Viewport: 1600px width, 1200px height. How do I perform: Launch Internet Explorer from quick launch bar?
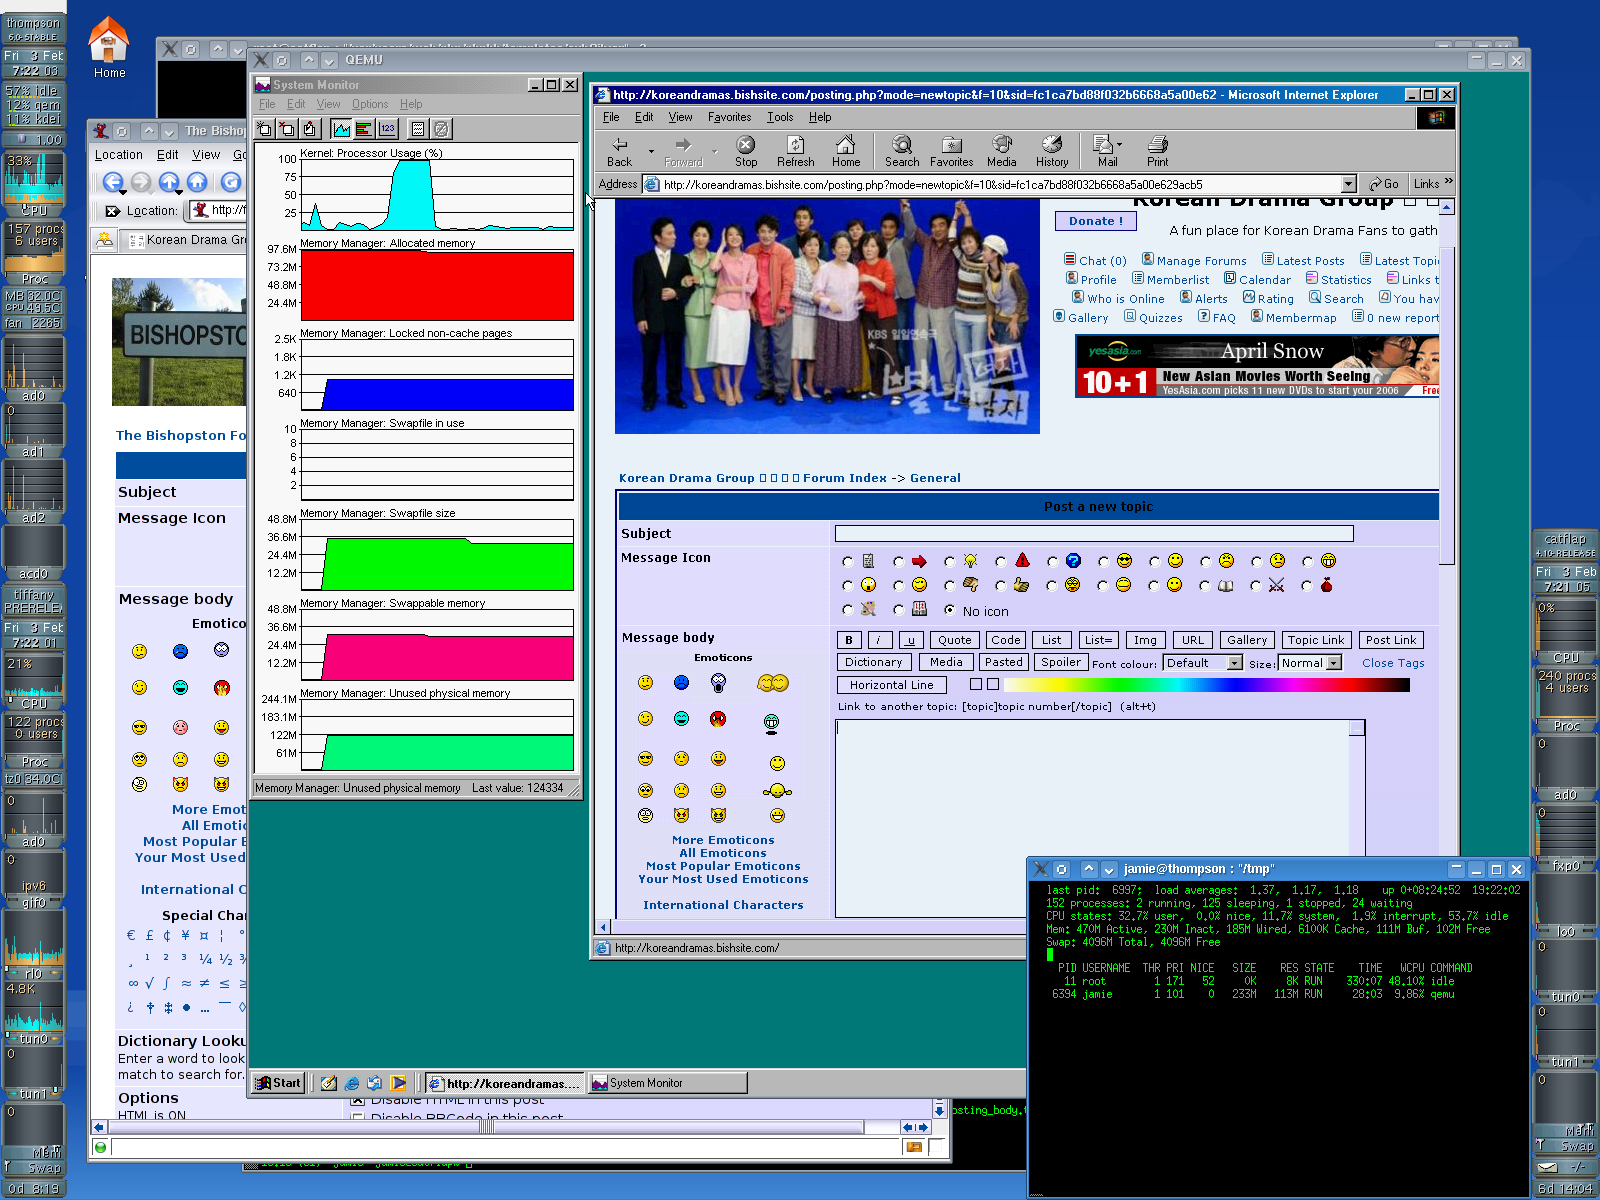[x=352, y=1083]
